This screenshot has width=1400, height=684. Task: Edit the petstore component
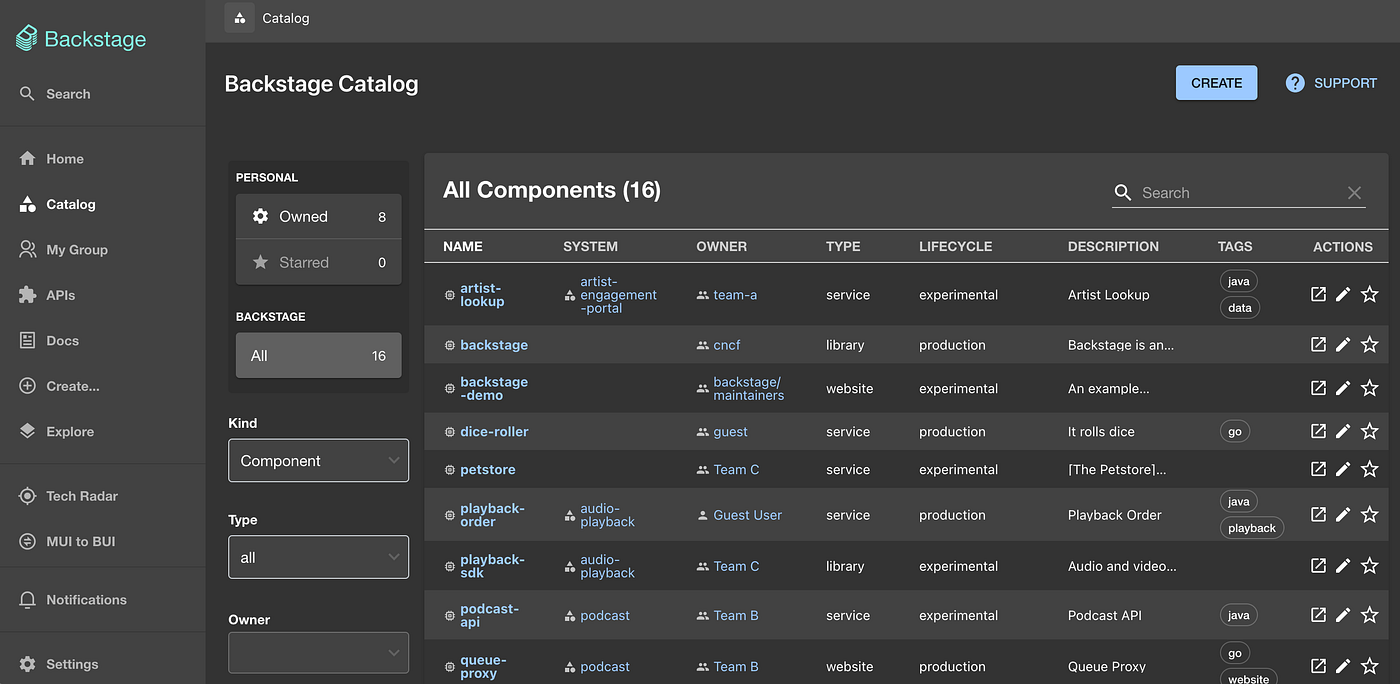(1343, 469)
